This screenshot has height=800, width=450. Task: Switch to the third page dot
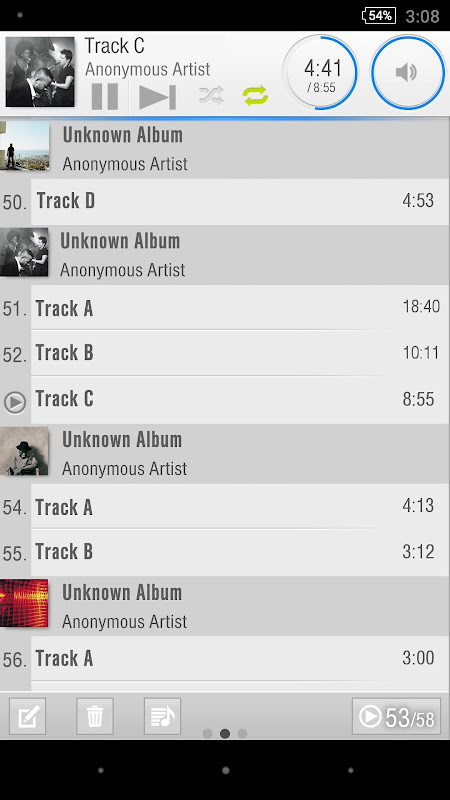[242, 733]
